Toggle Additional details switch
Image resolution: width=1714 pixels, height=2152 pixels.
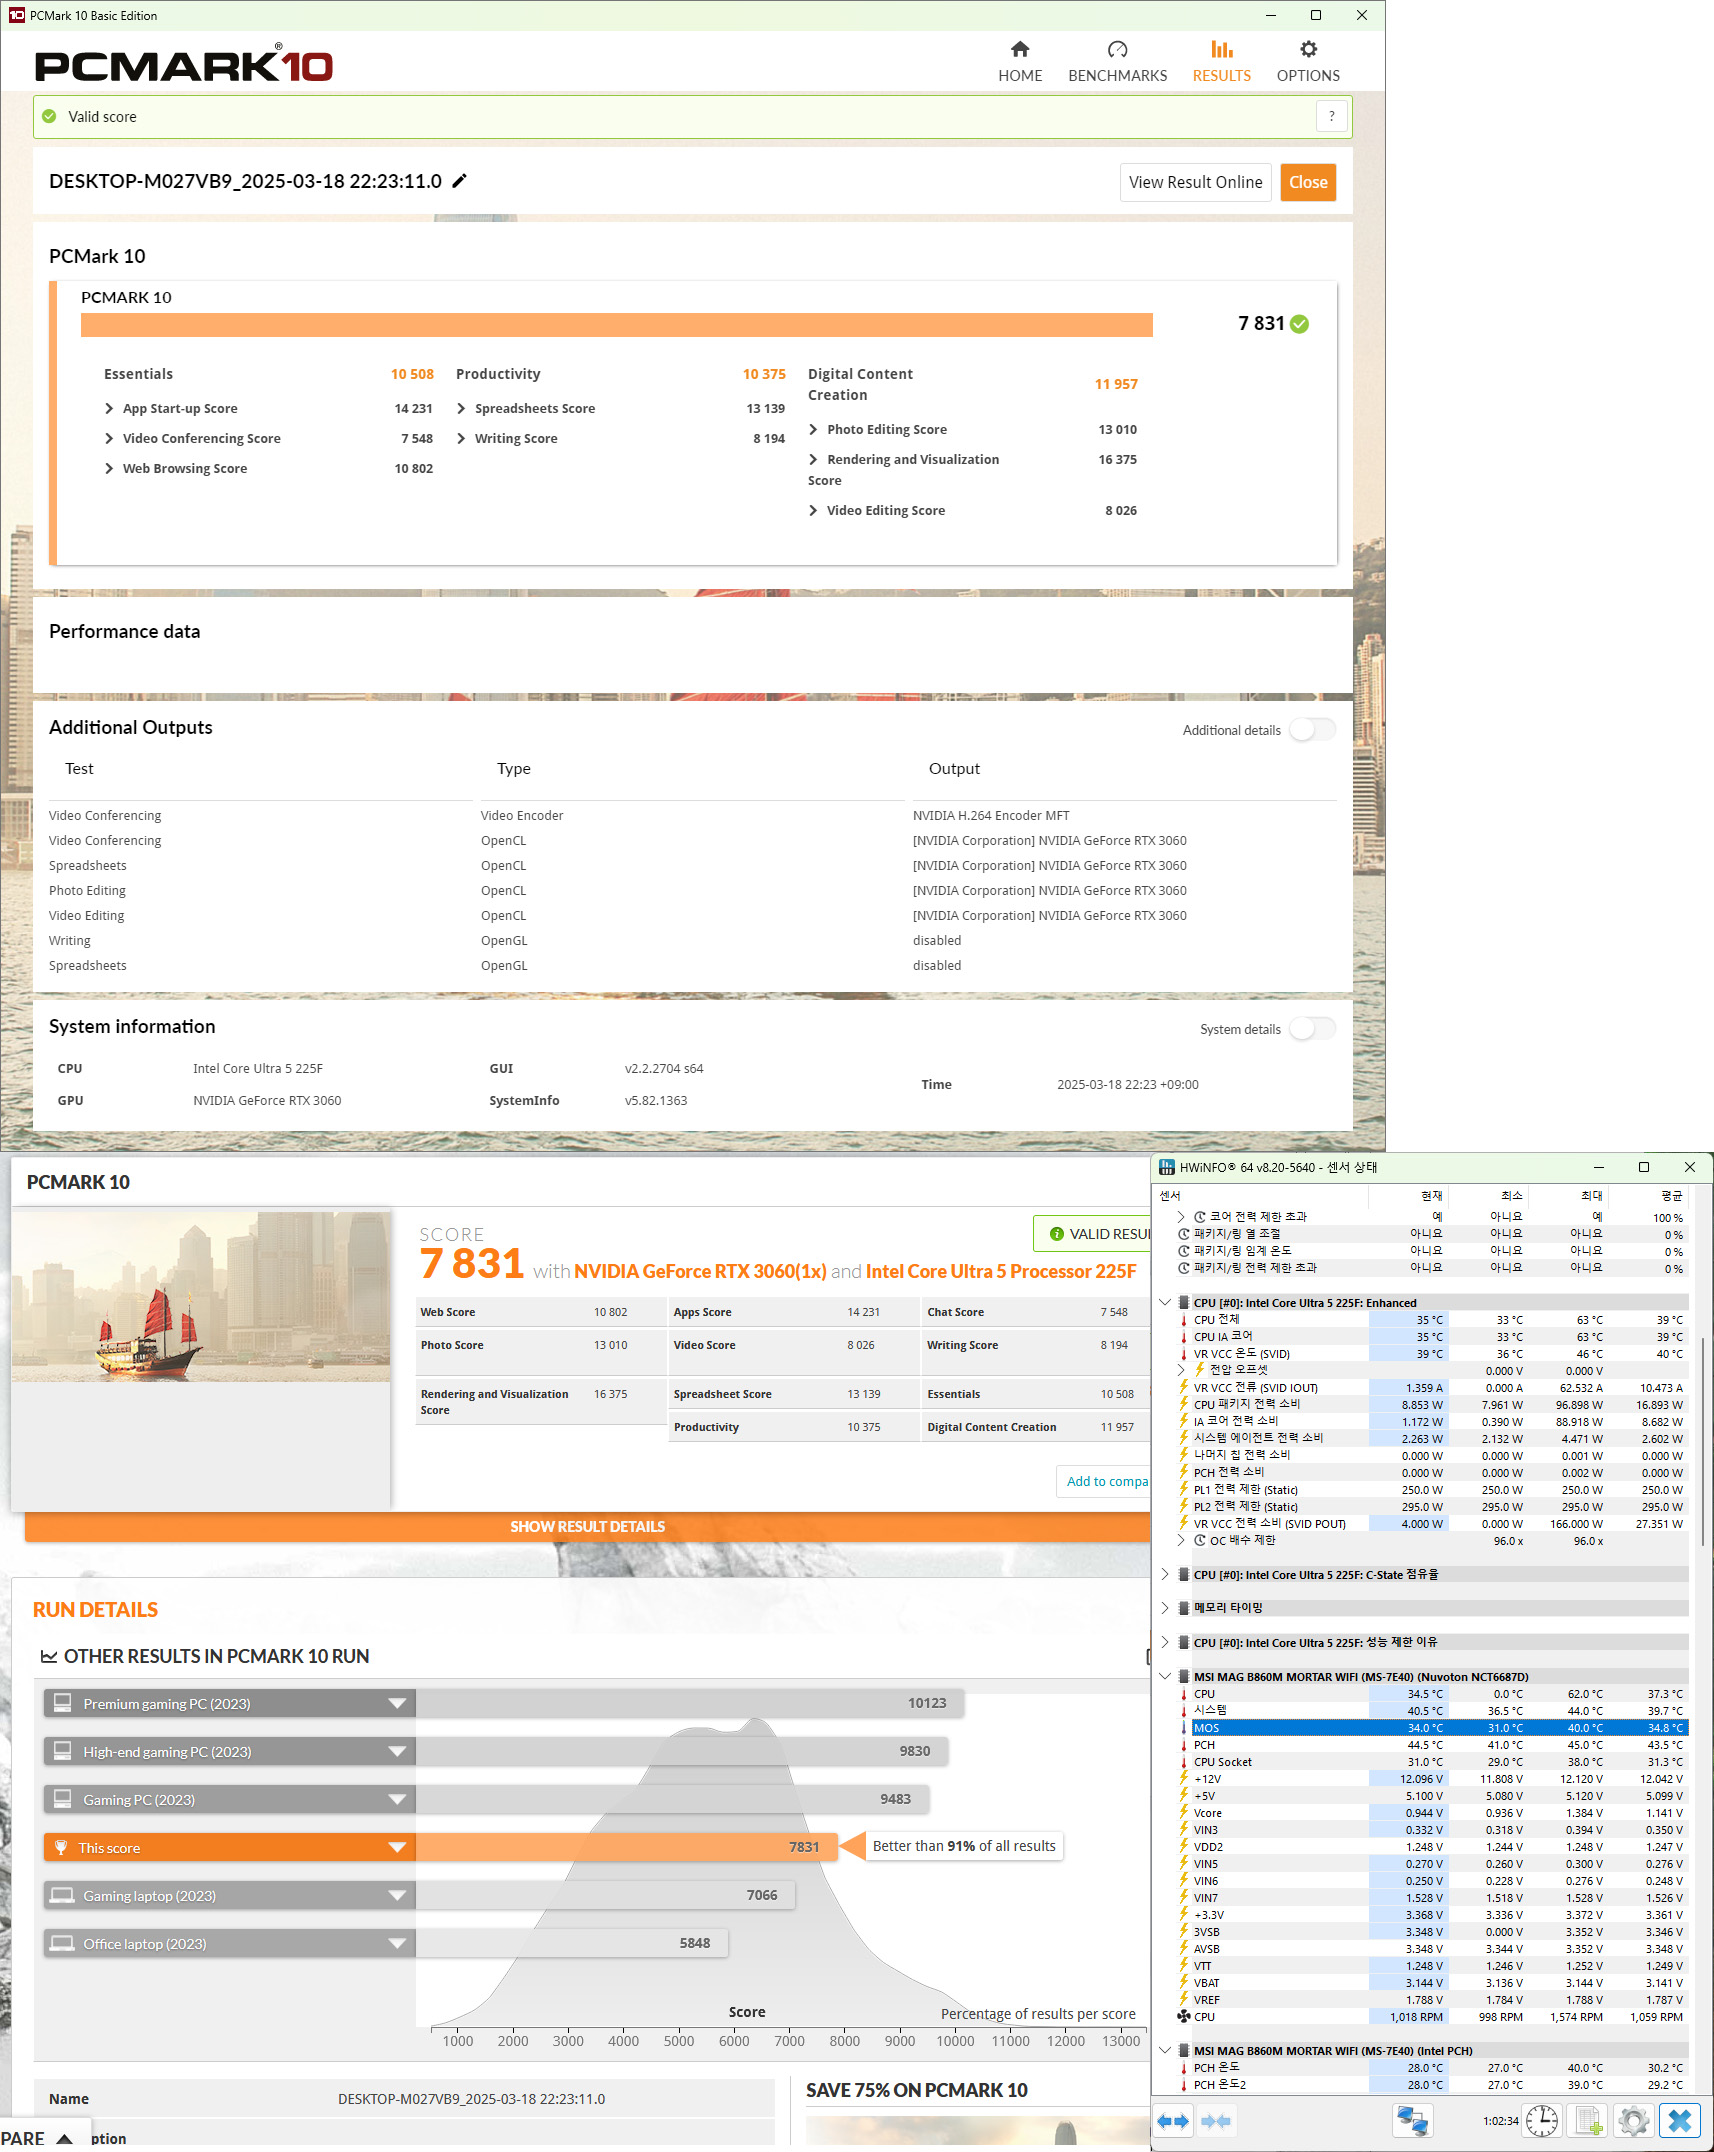1312,730
